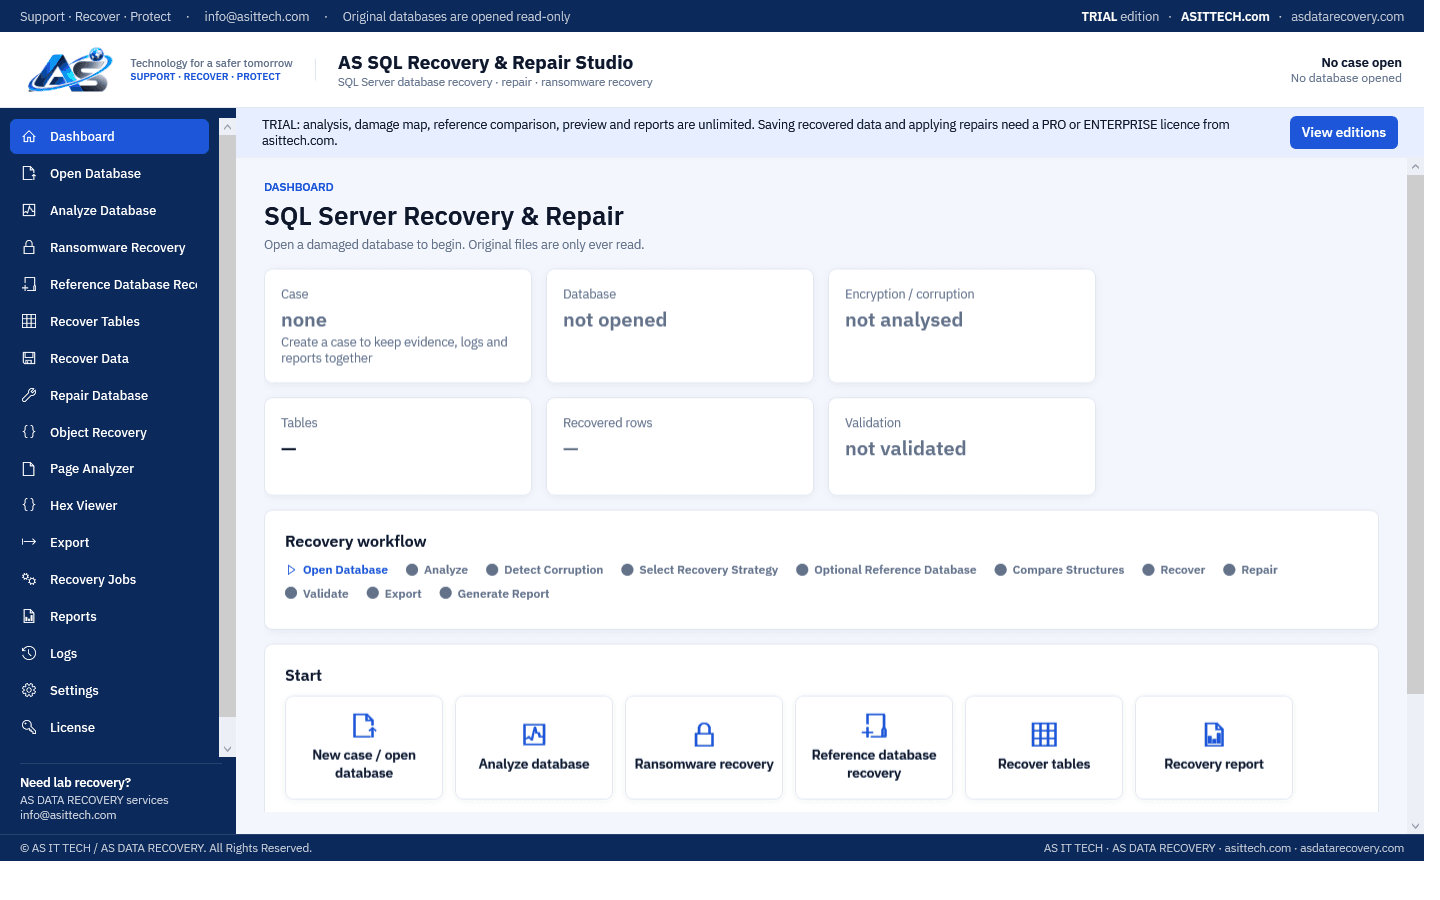Click the Generate Report workflow step
Screen dimensions: 1440x900
495,594
